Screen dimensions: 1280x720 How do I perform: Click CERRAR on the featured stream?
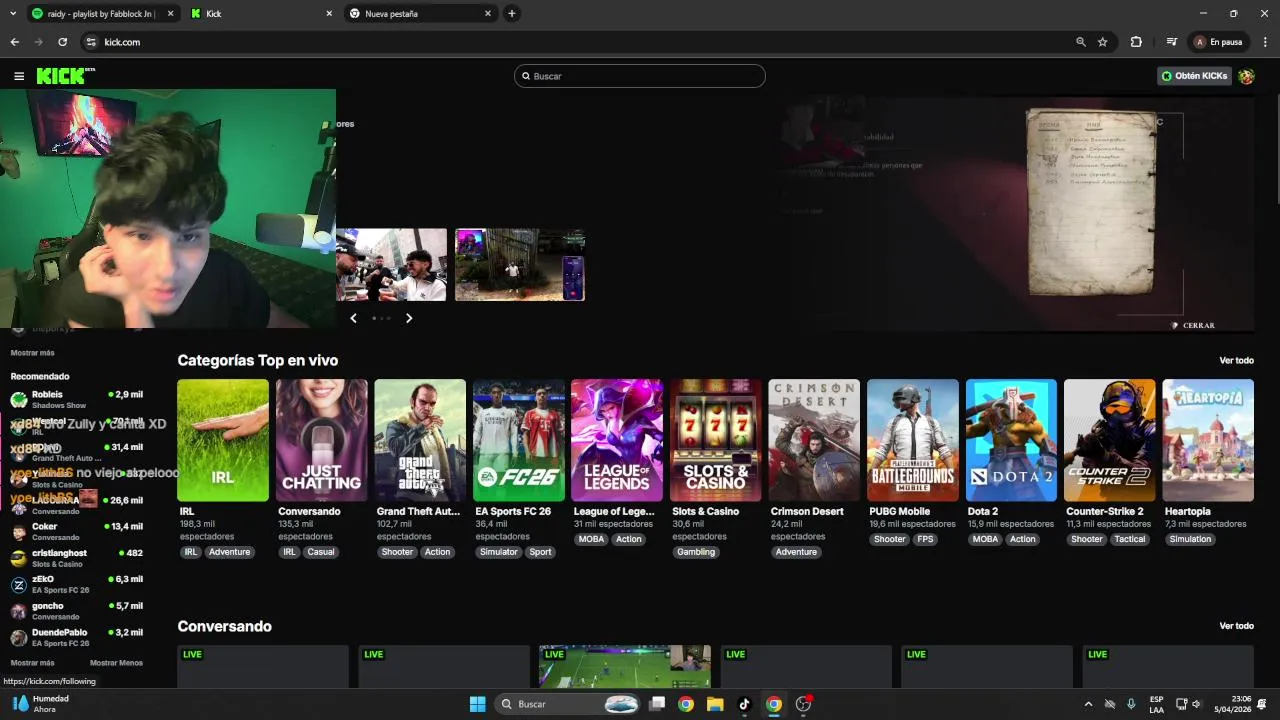pos(1194,325)
